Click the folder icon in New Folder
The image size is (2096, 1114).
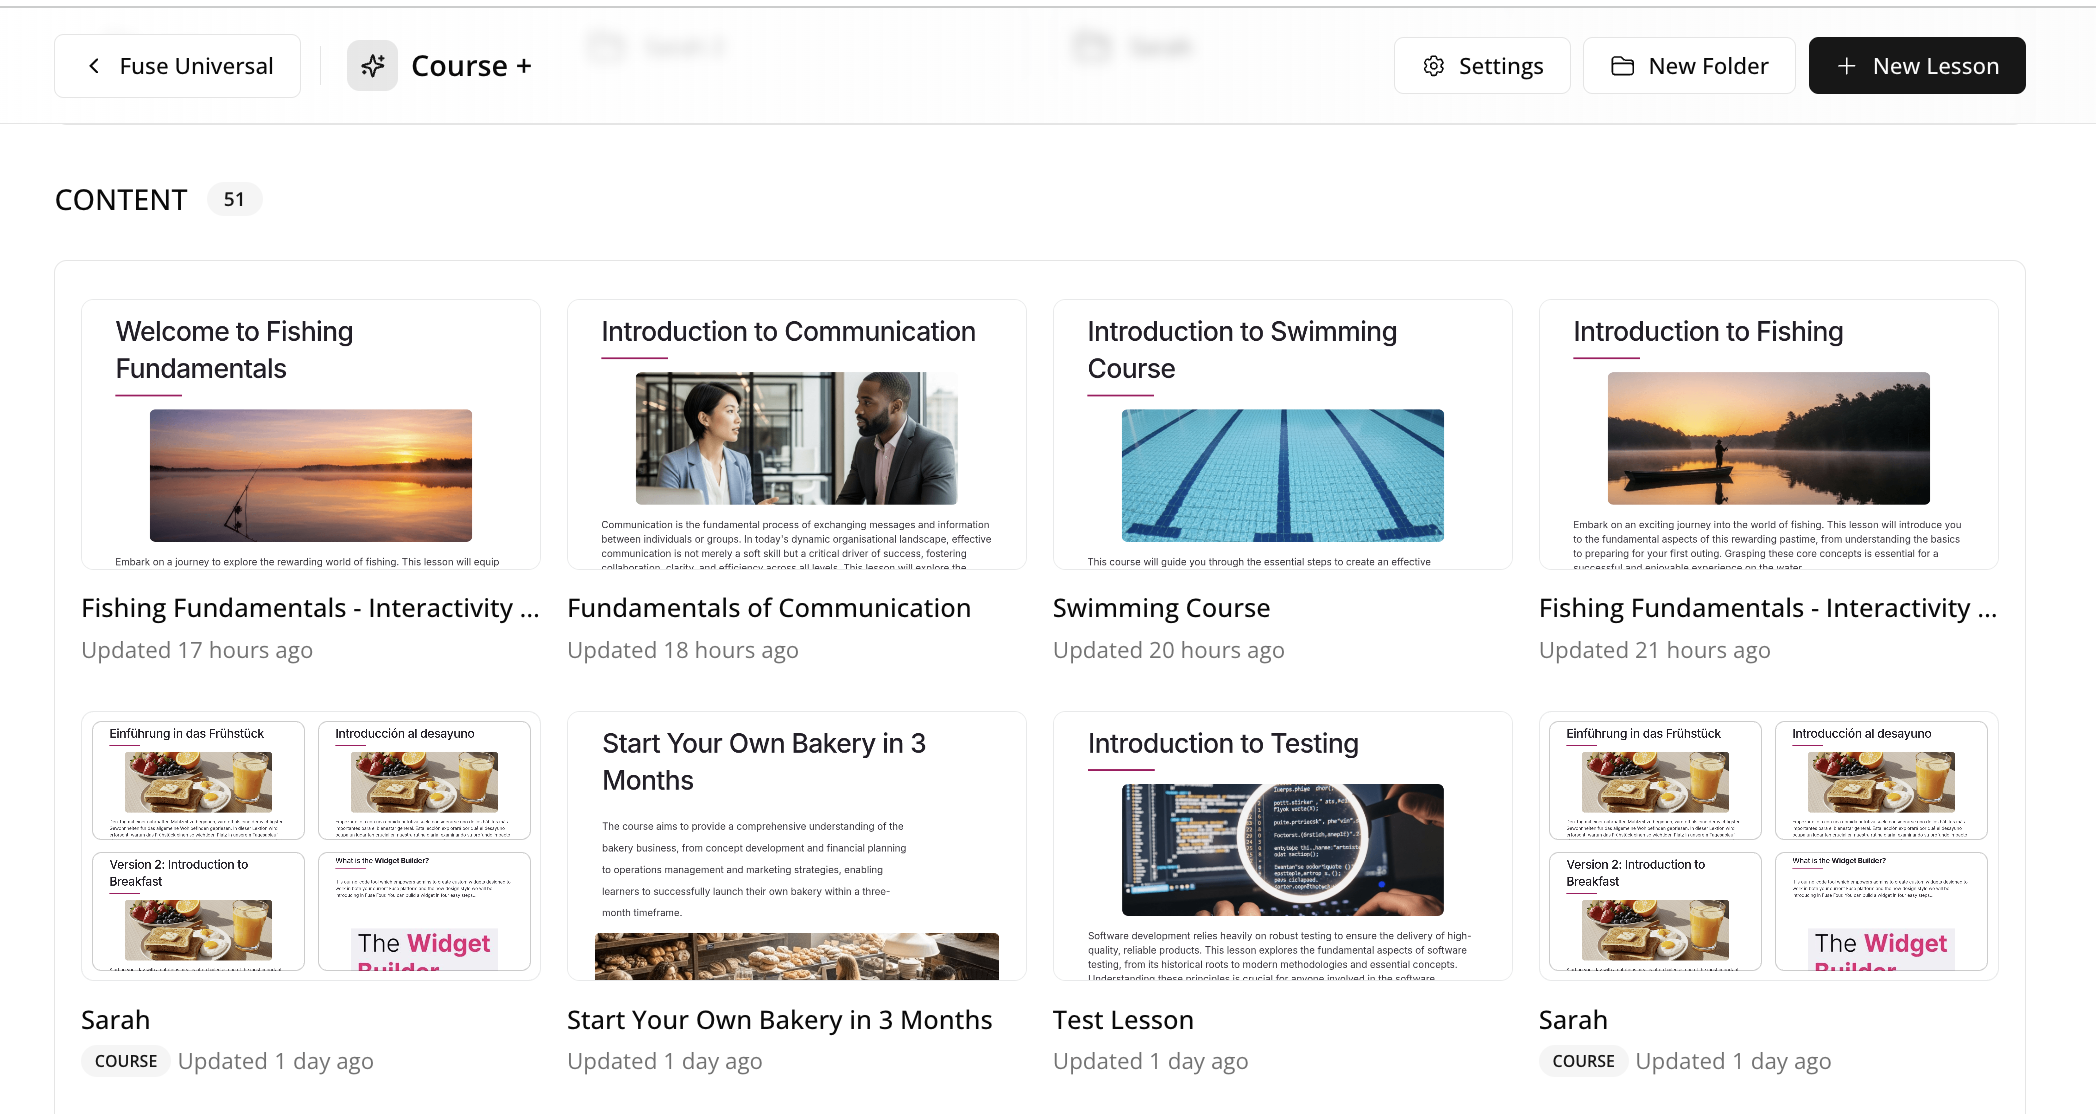[x=1622, y=66]
